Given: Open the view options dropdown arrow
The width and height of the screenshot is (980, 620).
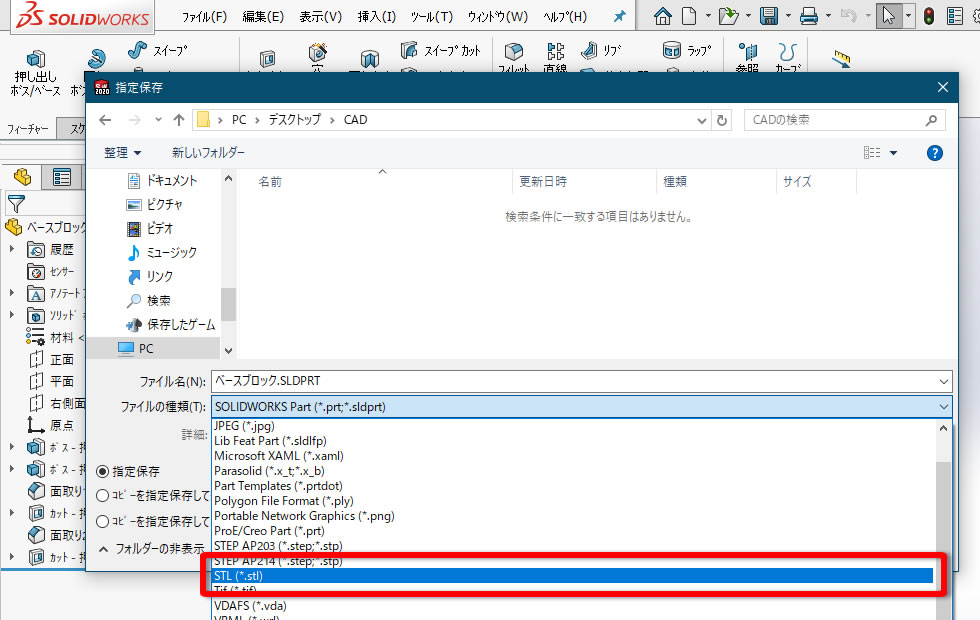Looking at the screenshot, I should [x=893, y=153].
